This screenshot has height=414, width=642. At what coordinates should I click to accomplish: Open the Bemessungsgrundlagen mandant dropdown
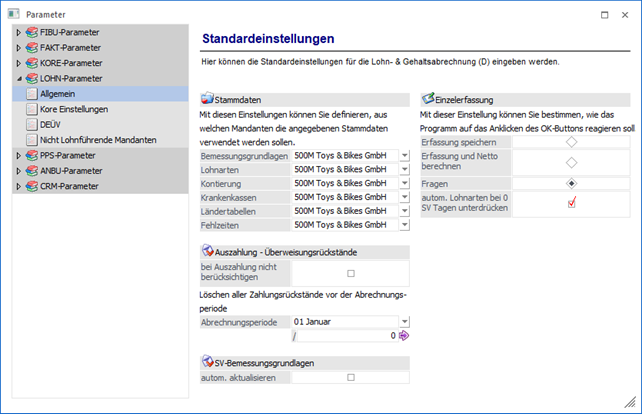404,155
